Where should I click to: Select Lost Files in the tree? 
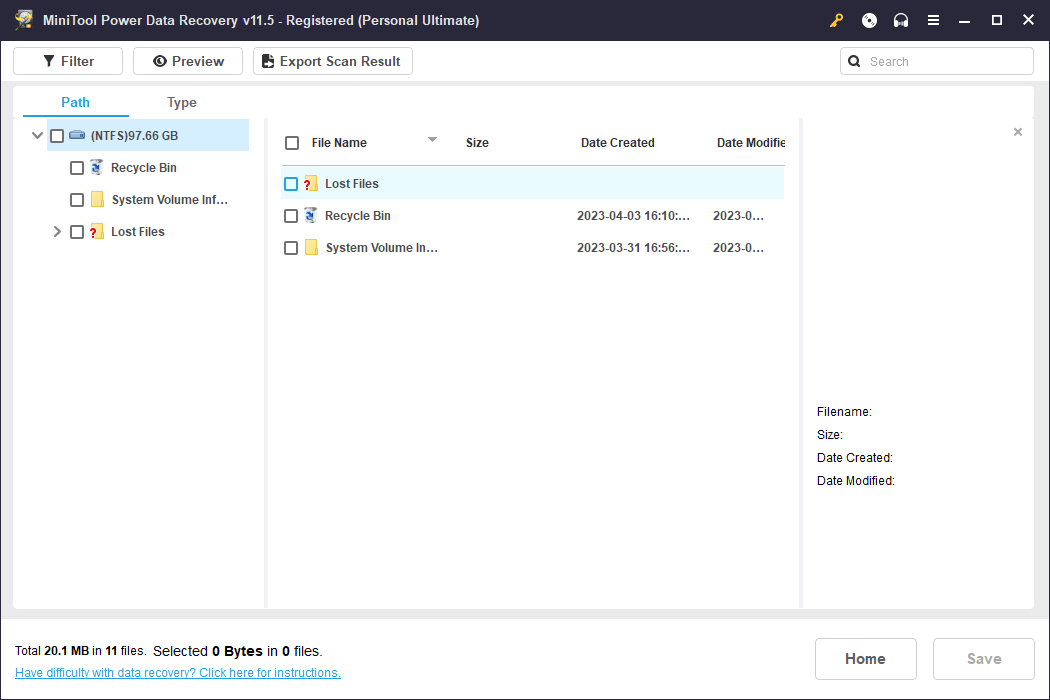point(138,232)
